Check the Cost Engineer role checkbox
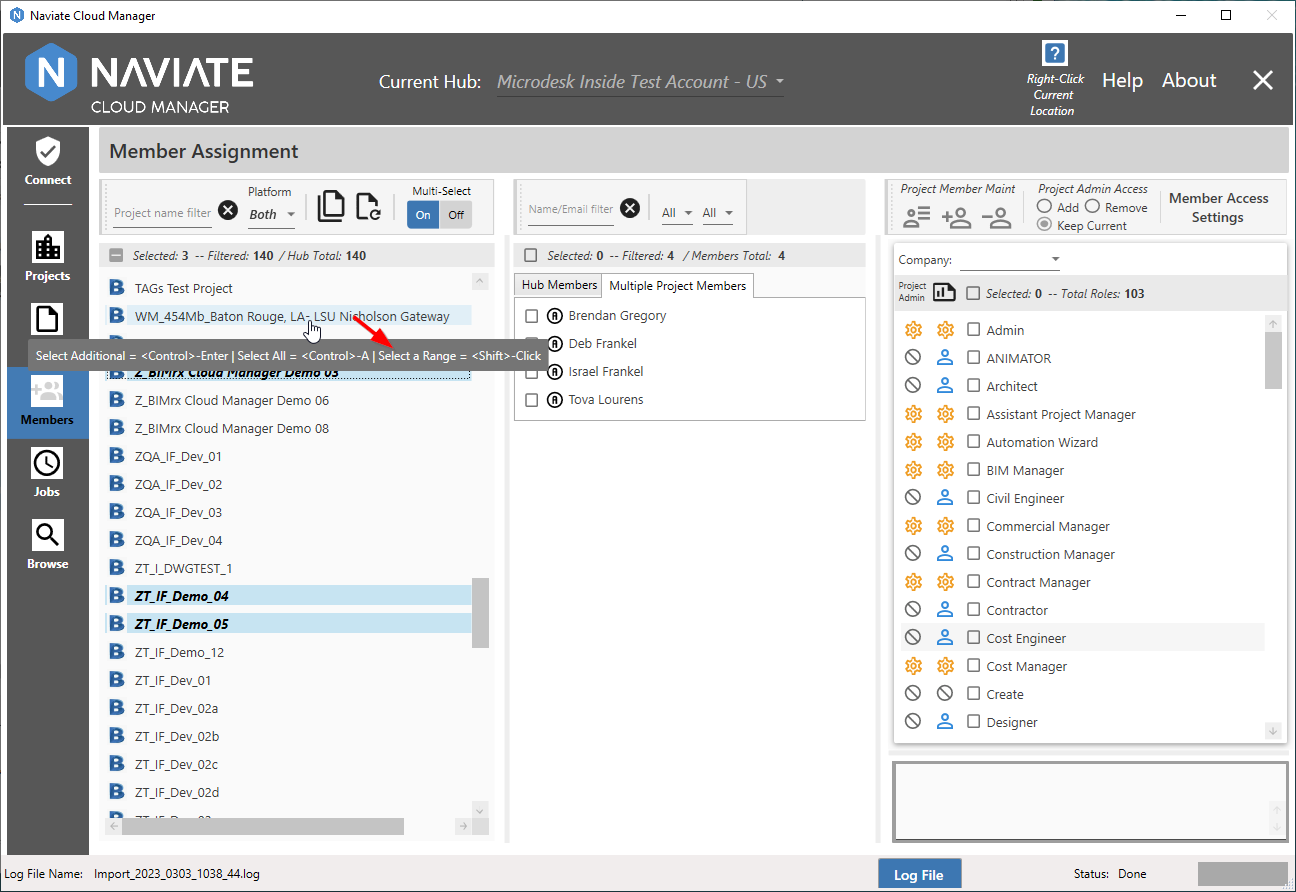 [973, 638]
